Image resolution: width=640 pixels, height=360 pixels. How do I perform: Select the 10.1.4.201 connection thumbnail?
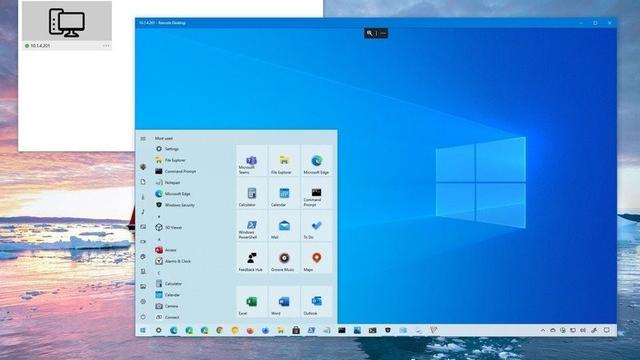click(67, 21)
